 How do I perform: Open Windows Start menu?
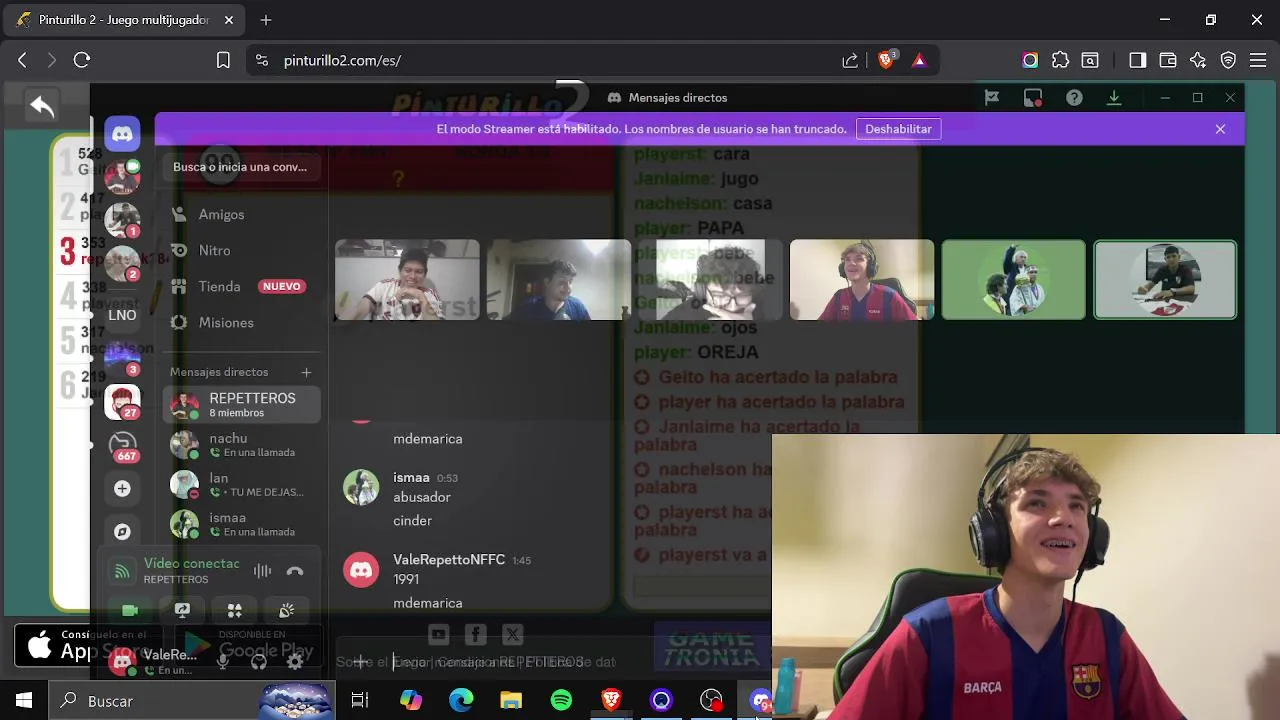pos(24,701)
